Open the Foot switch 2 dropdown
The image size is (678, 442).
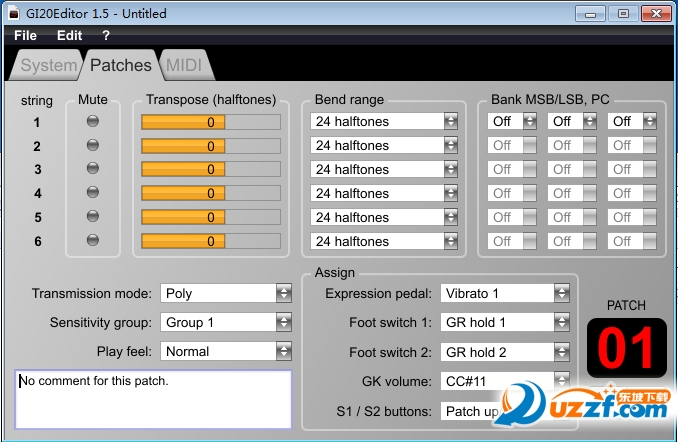click(x=505, y=352)
